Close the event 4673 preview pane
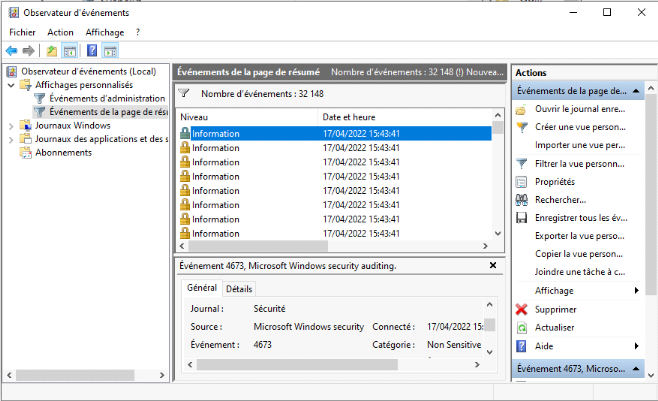This screenshot has width=658, height=401. pos(491,266)
